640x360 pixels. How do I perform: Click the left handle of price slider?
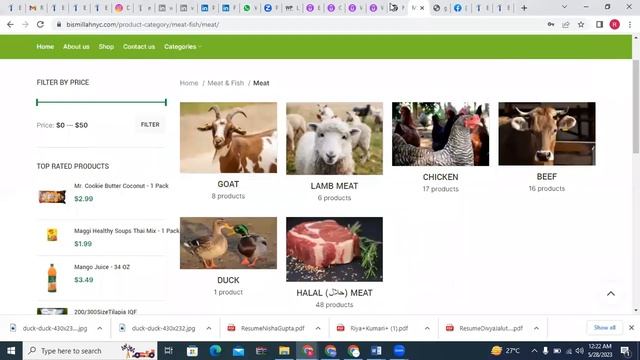coord(37,102)
